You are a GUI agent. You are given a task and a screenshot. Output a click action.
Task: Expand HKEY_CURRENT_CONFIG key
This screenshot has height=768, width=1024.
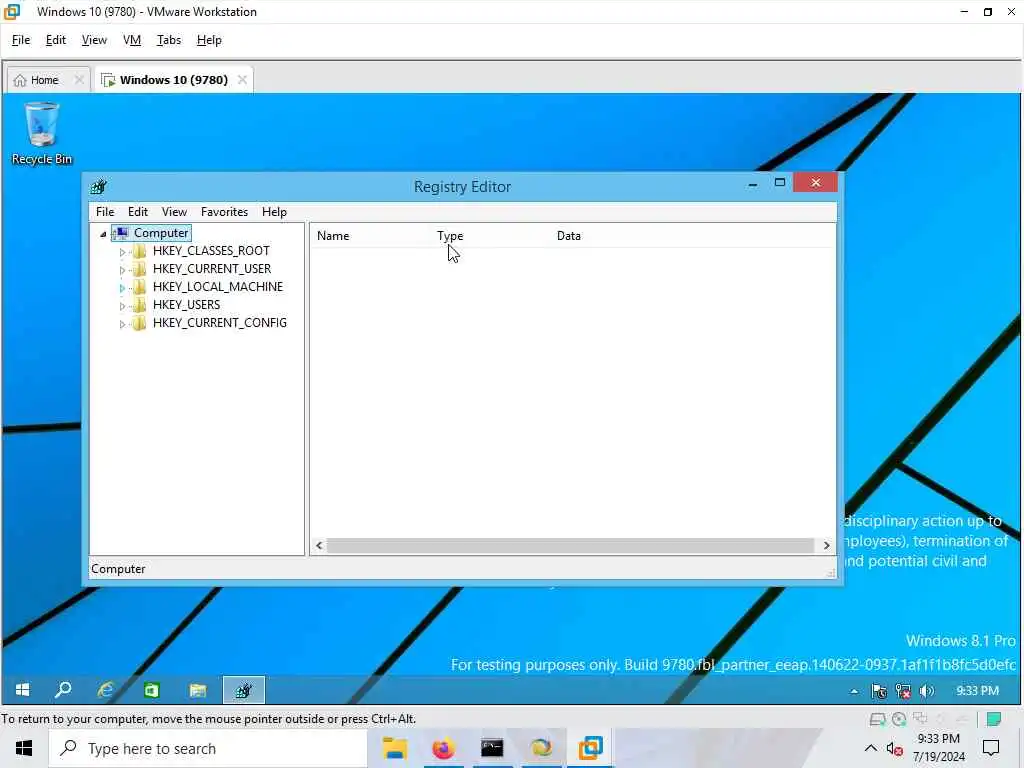coord(122,324)
